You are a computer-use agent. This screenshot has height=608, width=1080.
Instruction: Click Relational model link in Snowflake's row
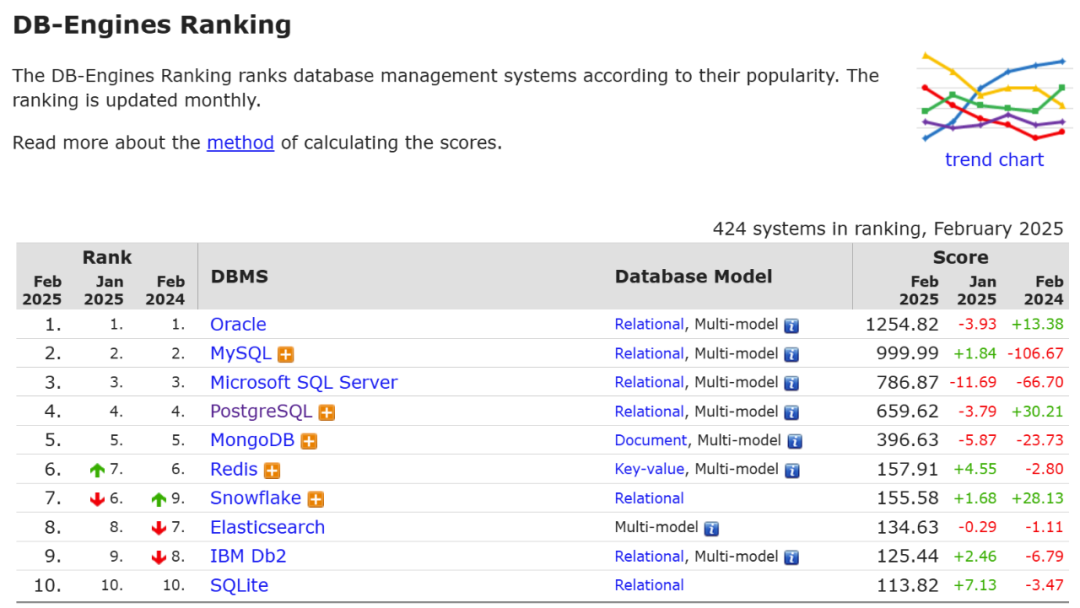[649, 498]
